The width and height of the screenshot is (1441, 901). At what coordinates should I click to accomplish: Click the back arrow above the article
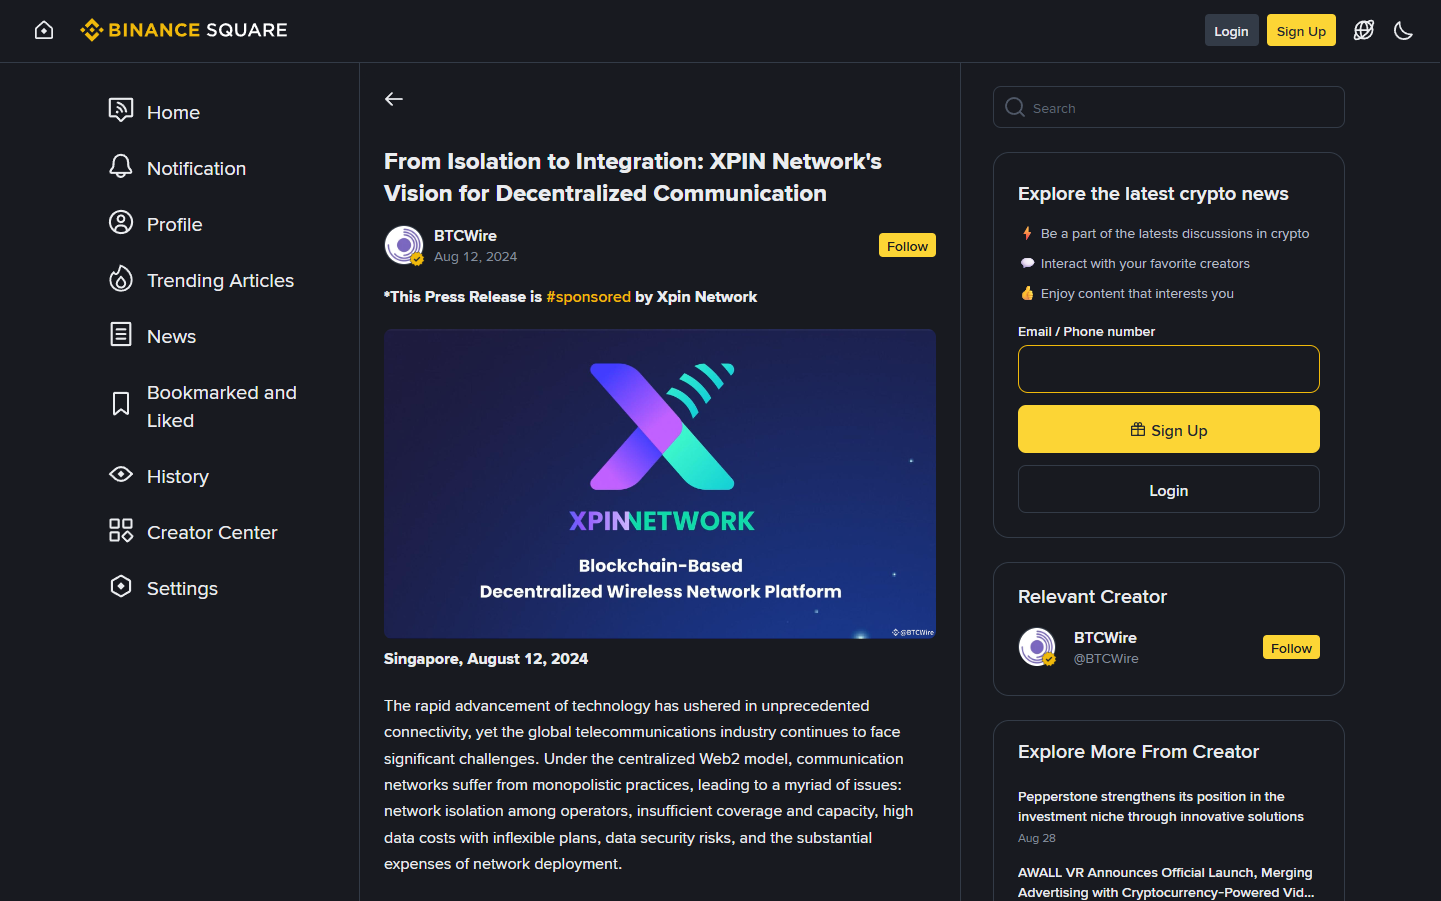coord(394,99)
